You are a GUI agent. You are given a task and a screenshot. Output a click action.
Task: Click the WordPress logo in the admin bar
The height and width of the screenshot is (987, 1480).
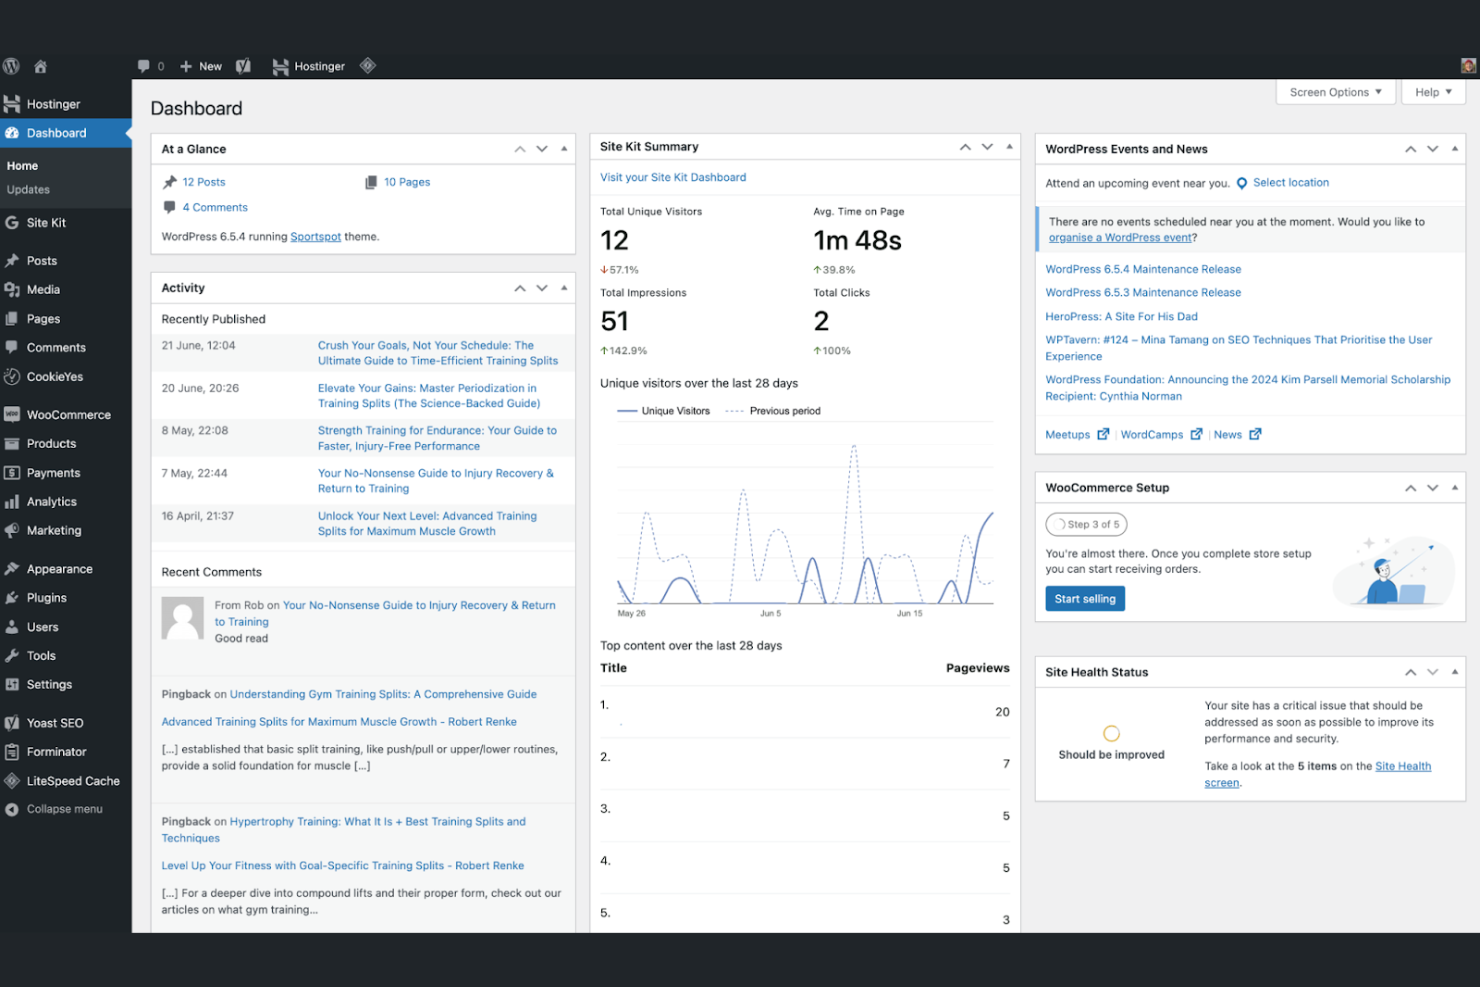click(x=11, y=66)
